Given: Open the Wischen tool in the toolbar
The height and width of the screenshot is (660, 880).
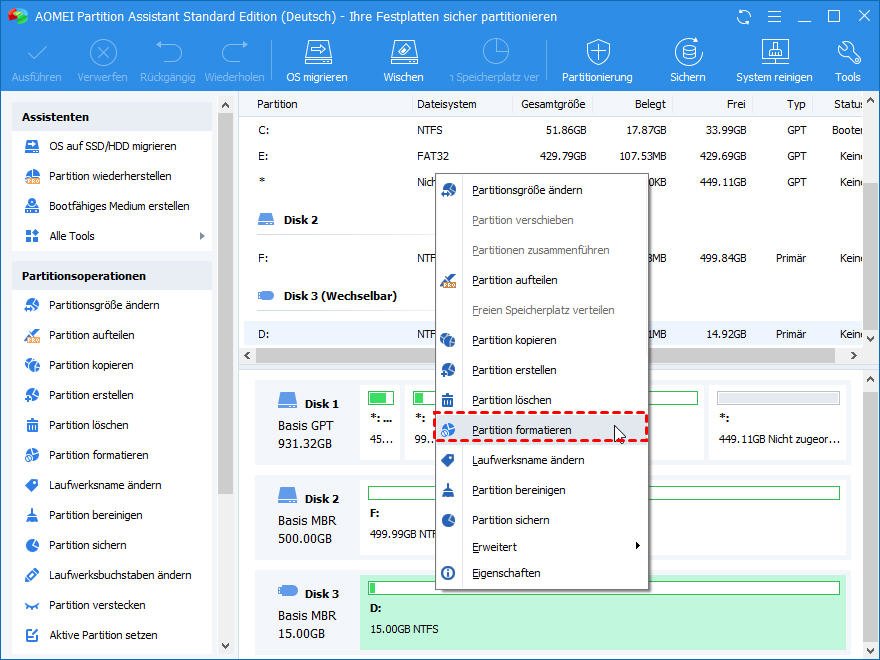Looking at the screenshot, I should pyautogui.click(x=404, y=61).
